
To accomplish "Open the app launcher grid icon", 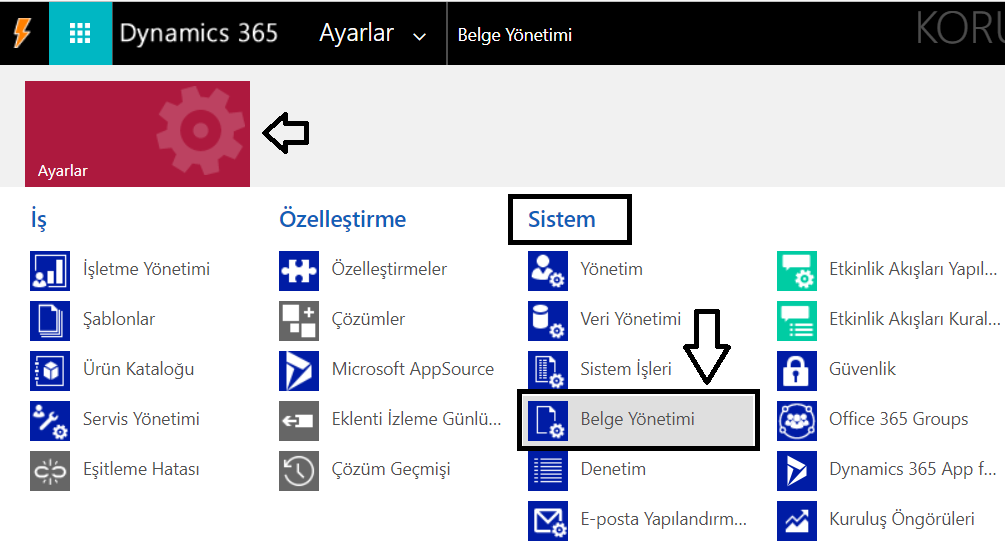I will click(80, 33).
